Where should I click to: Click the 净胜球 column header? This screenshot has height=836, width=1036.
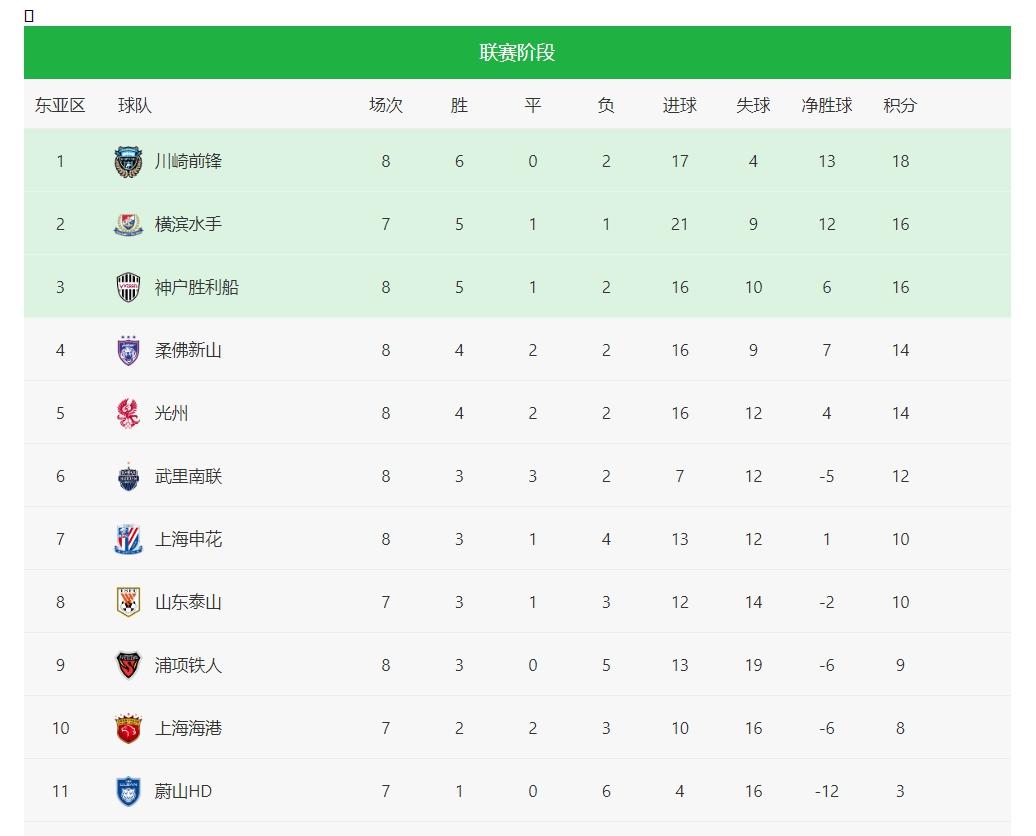tap(827, 105)
